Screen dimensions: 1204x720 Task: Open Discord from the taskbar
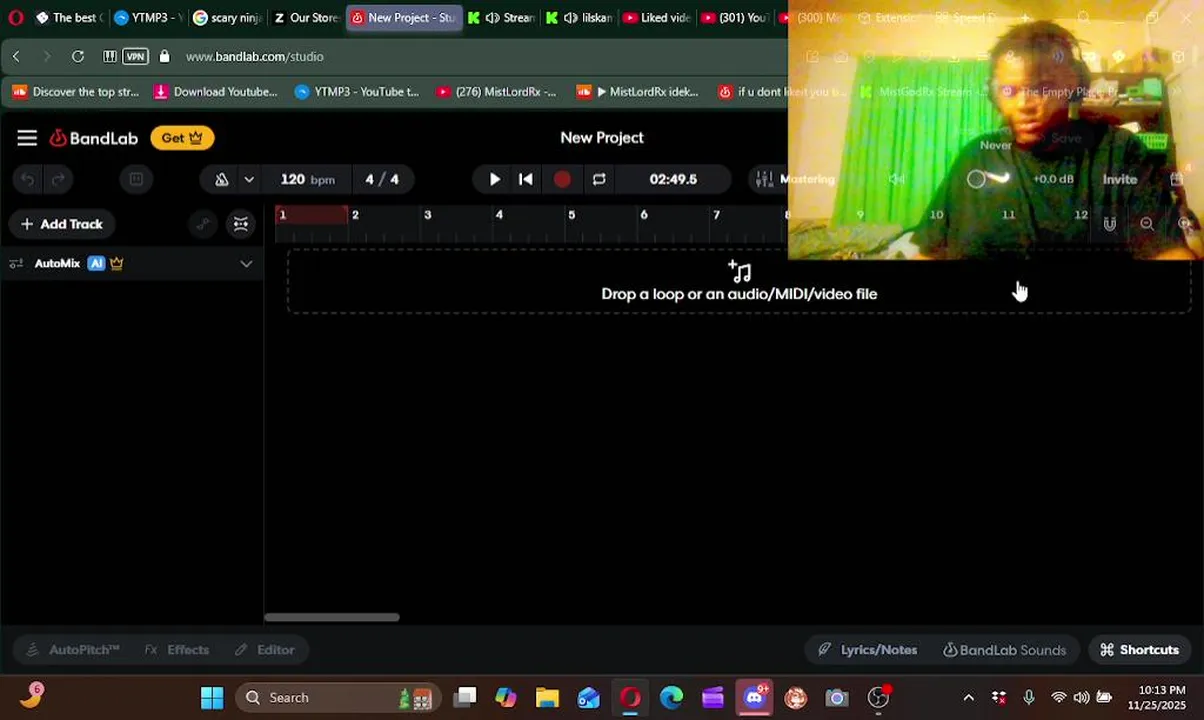point(754,698)
